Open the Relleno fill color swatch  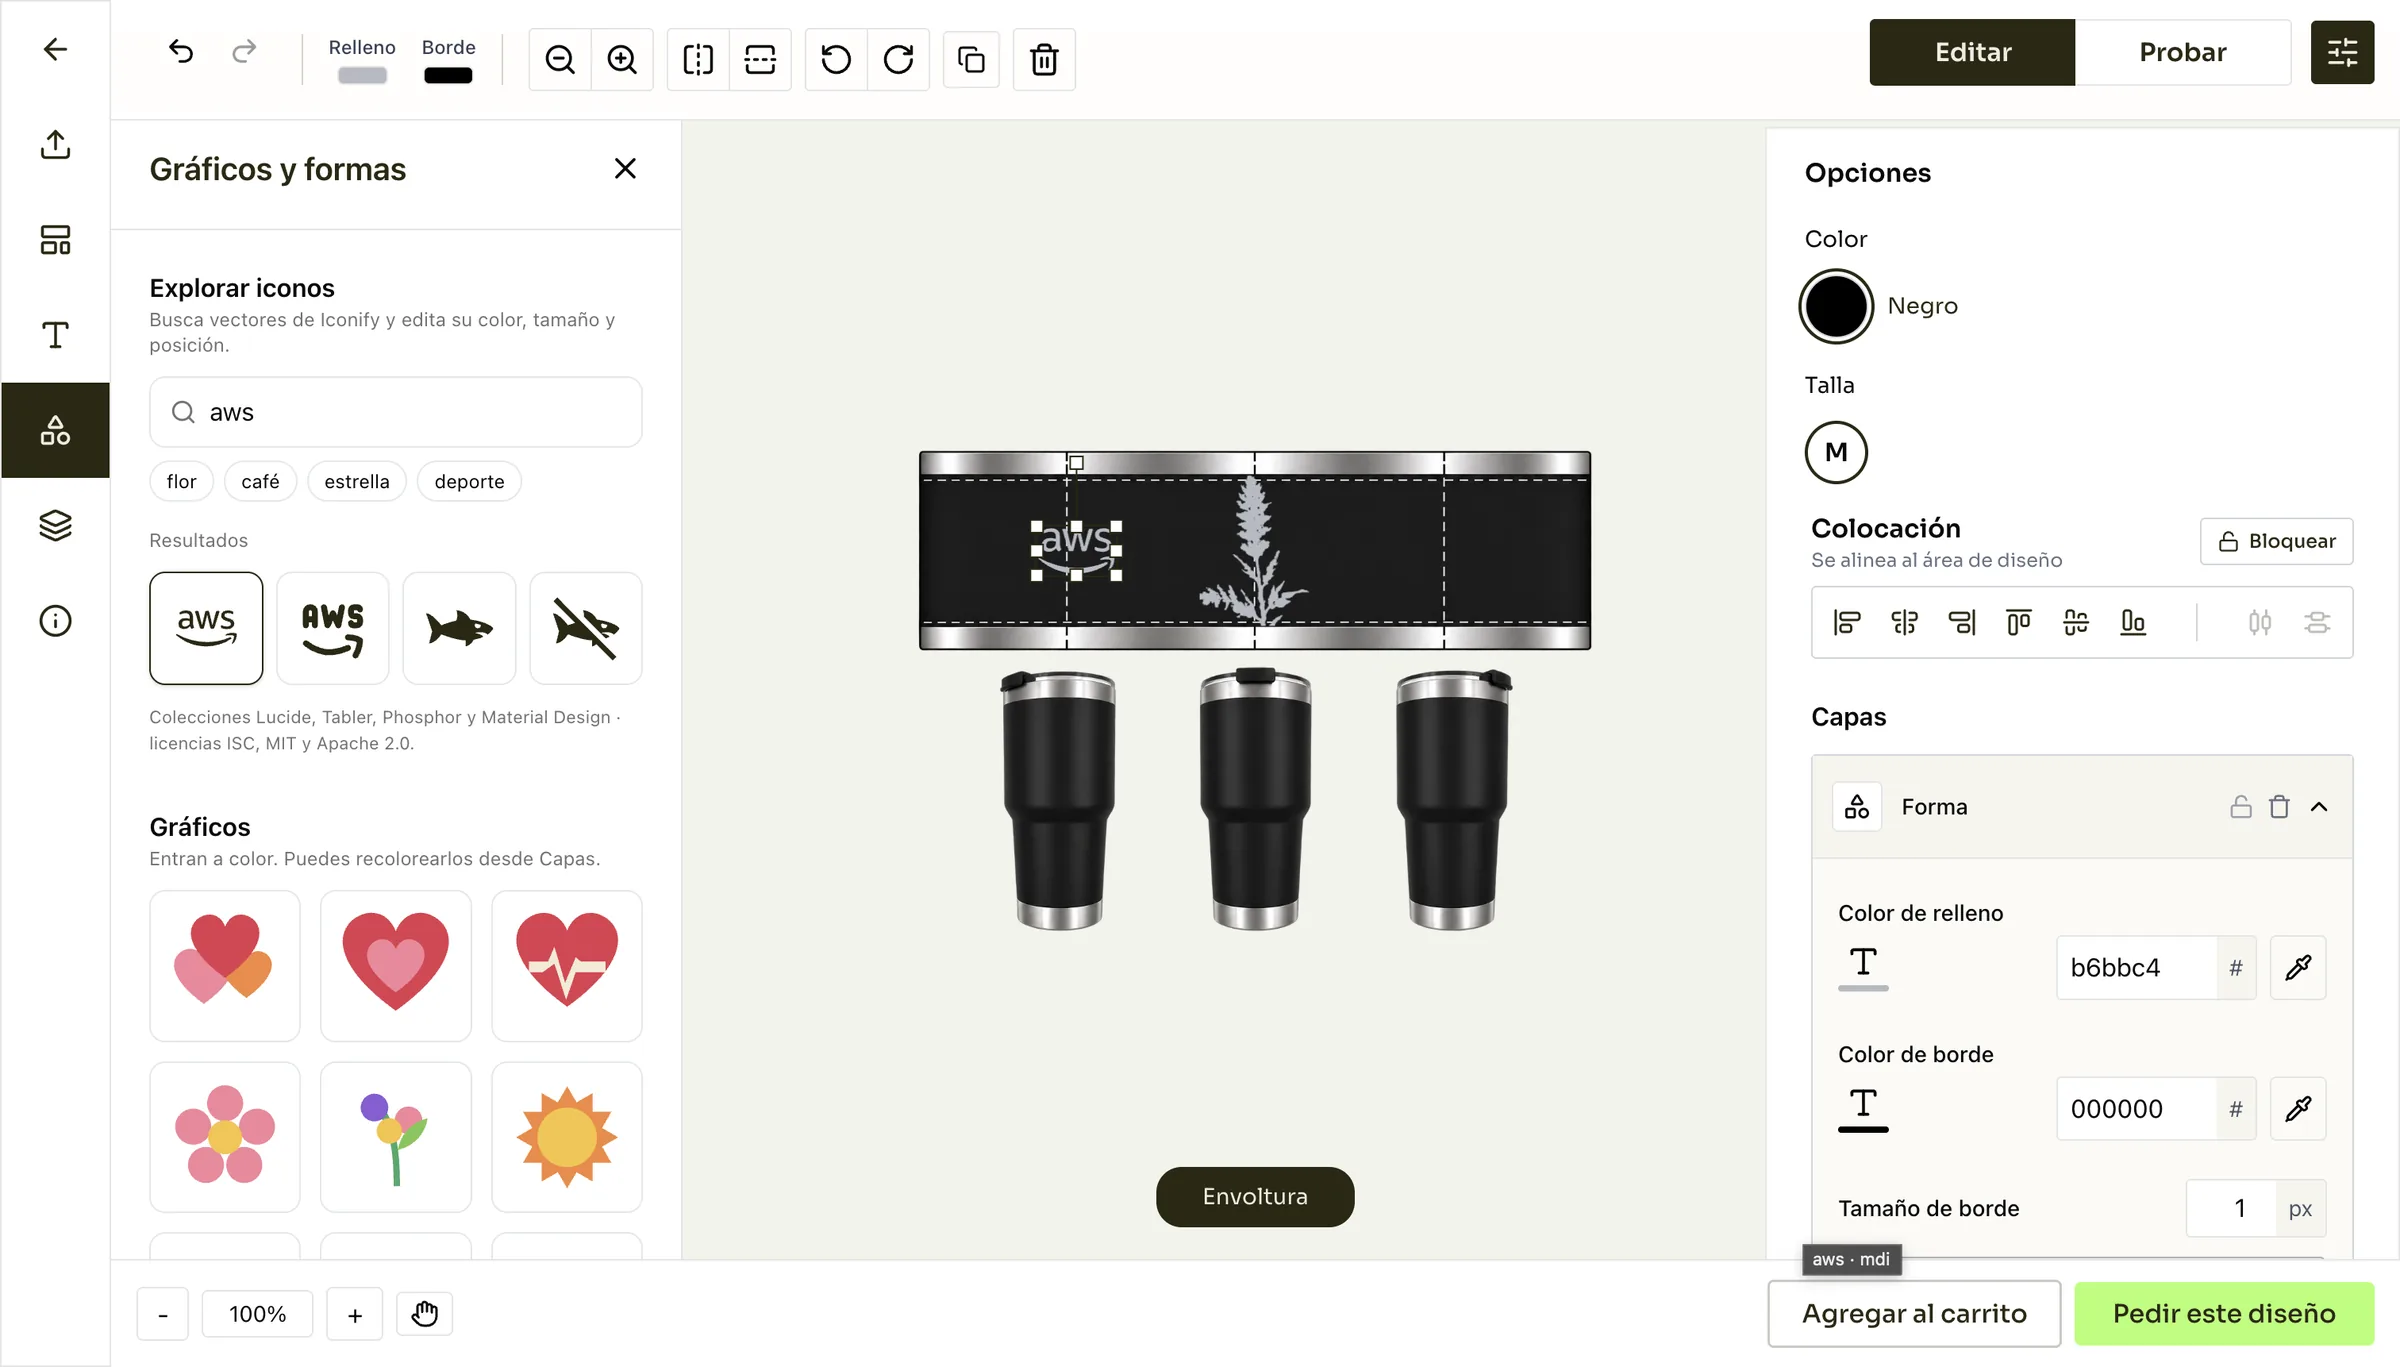[362, 75]
